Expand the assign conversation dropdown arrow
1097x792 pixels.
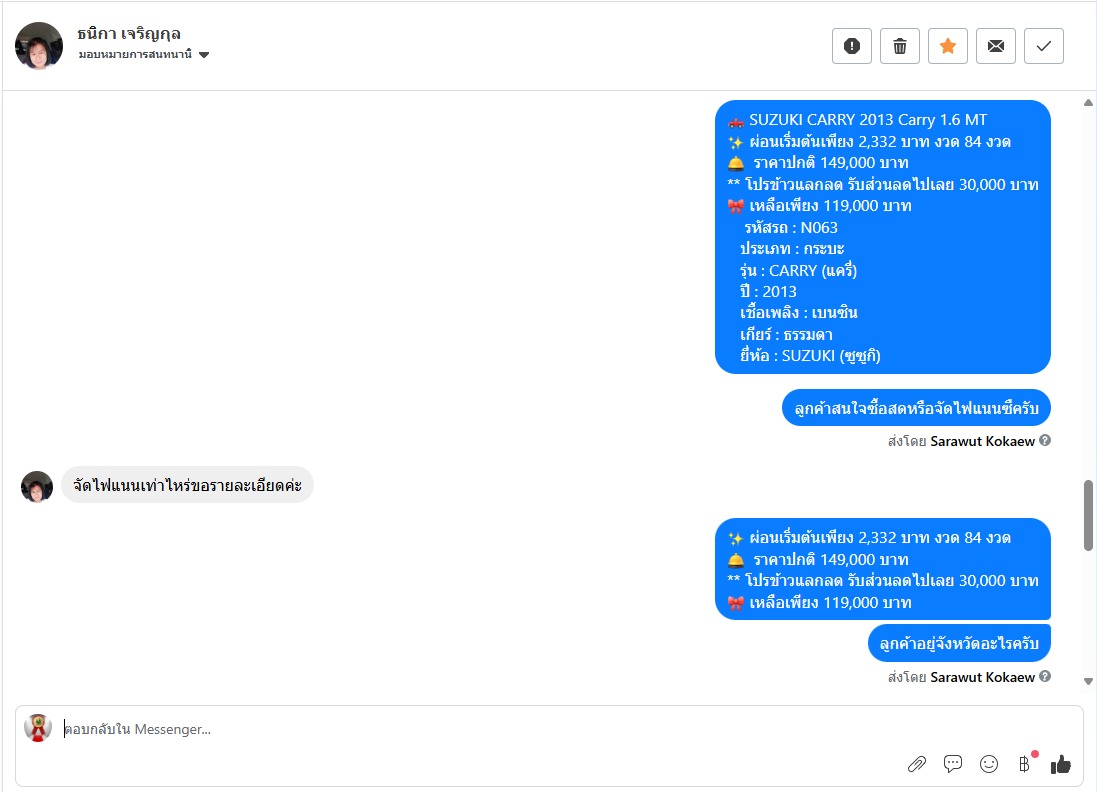pyautogui.click(x=204, y=55)
